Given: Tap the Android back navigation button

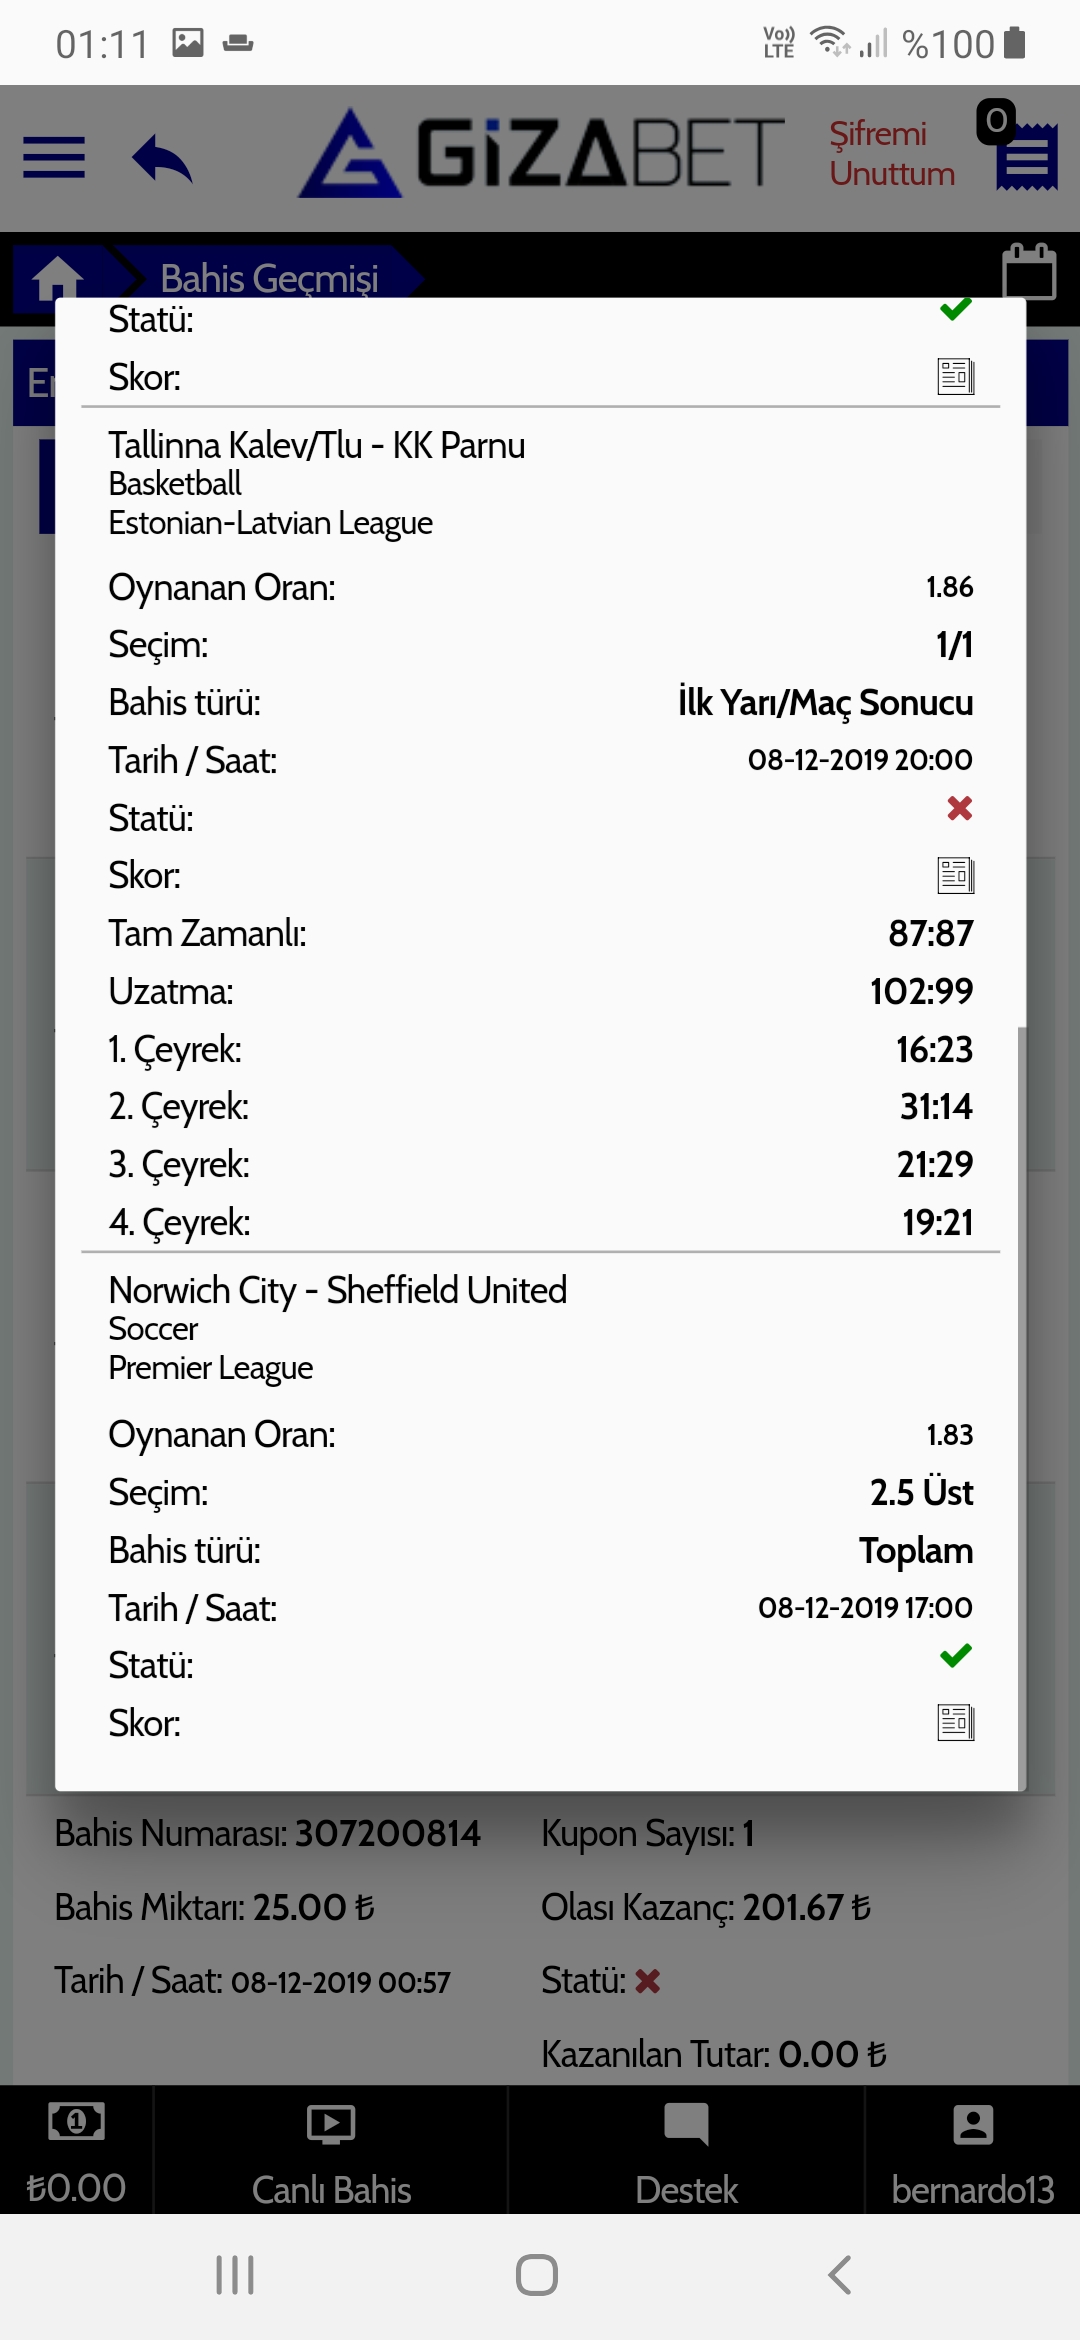Looking at the screenshot, I should pyautogui.click(x=840, y=2275).
